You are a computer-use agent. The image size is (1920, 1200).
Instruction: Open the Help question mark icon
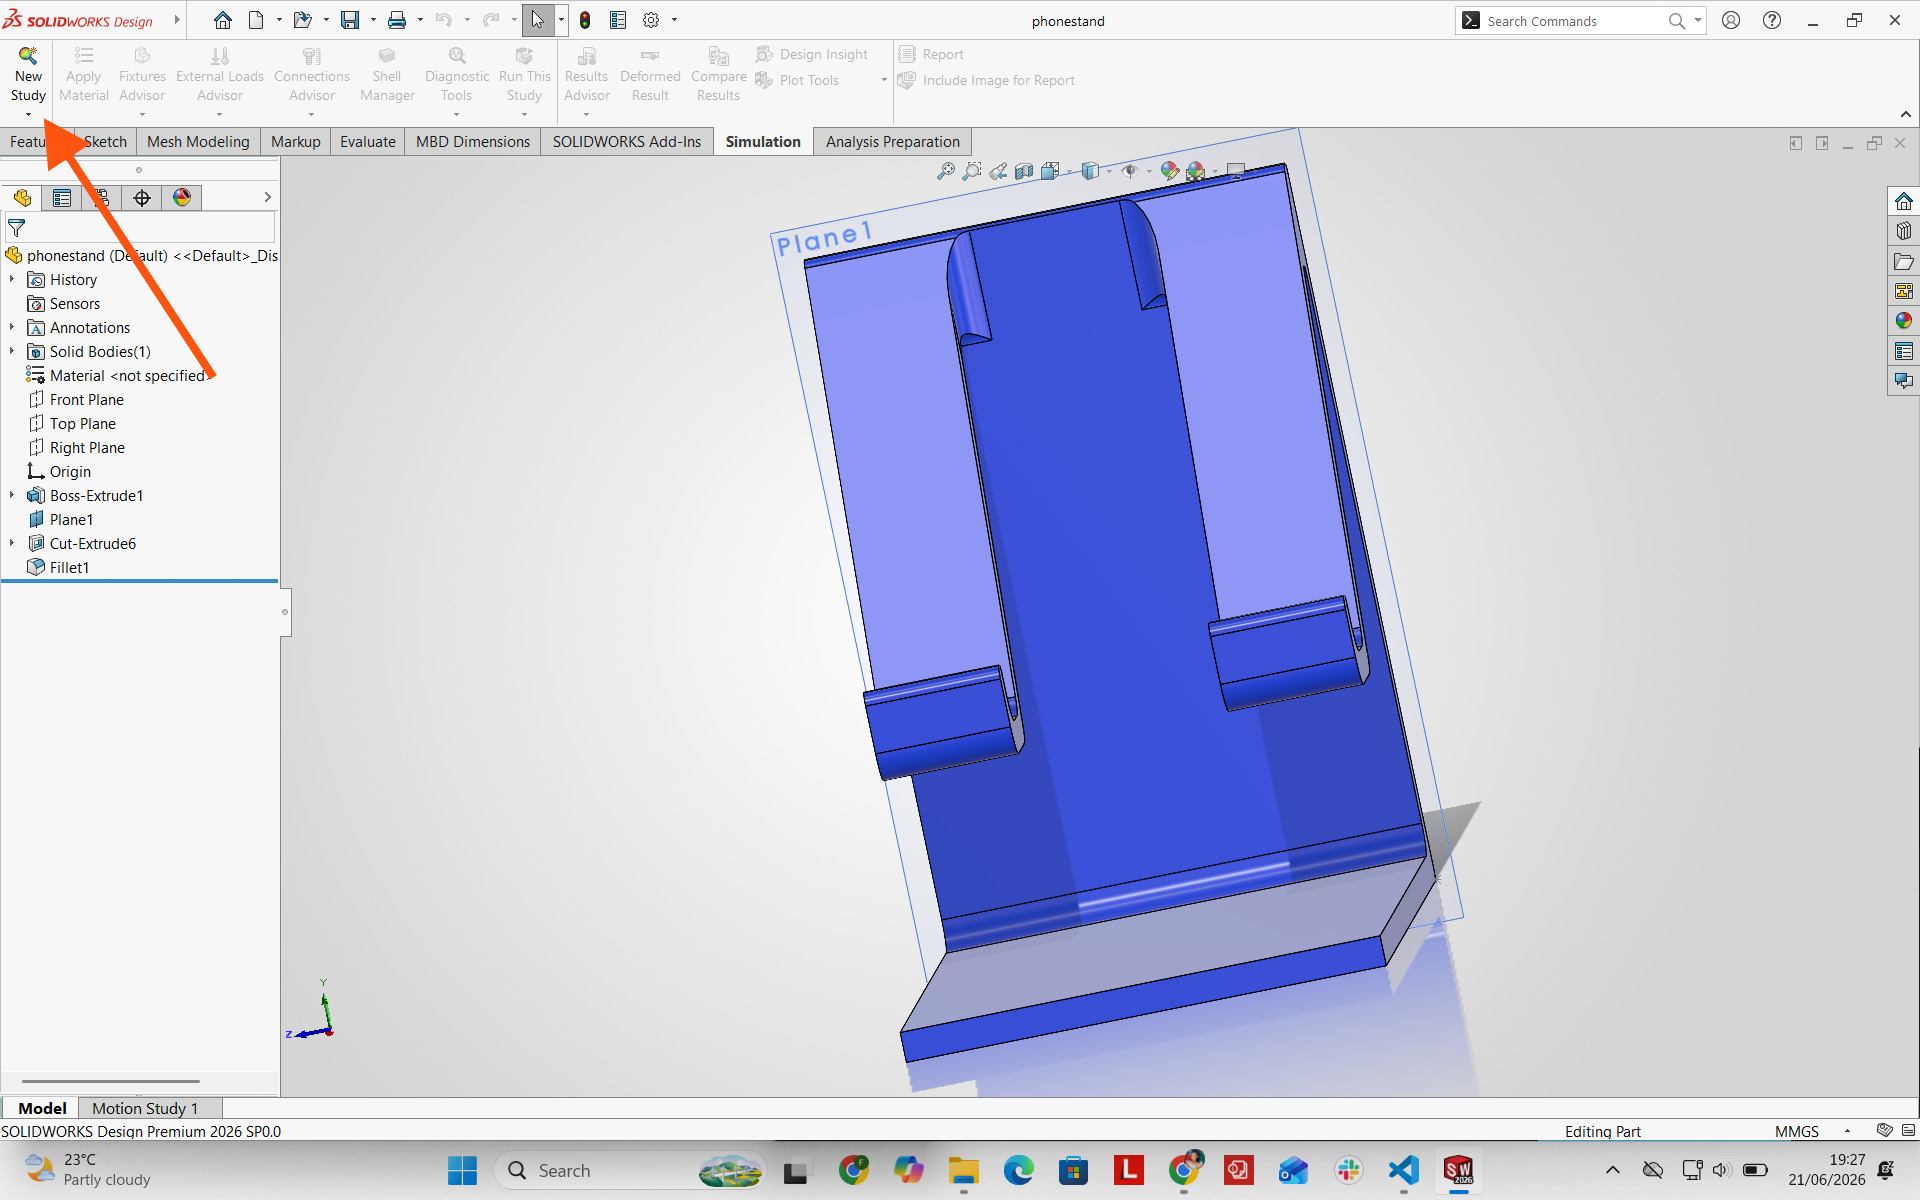1772,20
